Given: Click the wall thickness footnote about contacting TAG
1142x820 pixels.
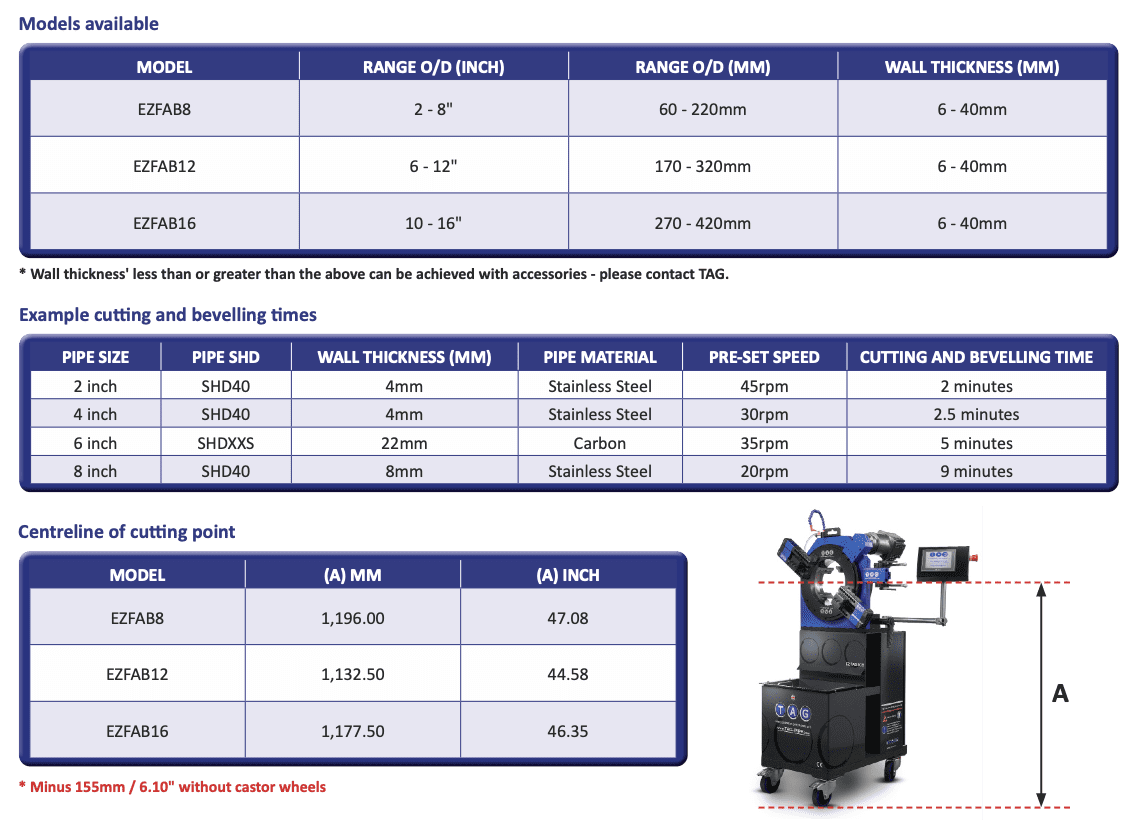Looking at the screenshot, I should pyautogui.click(x=374, y=275).
